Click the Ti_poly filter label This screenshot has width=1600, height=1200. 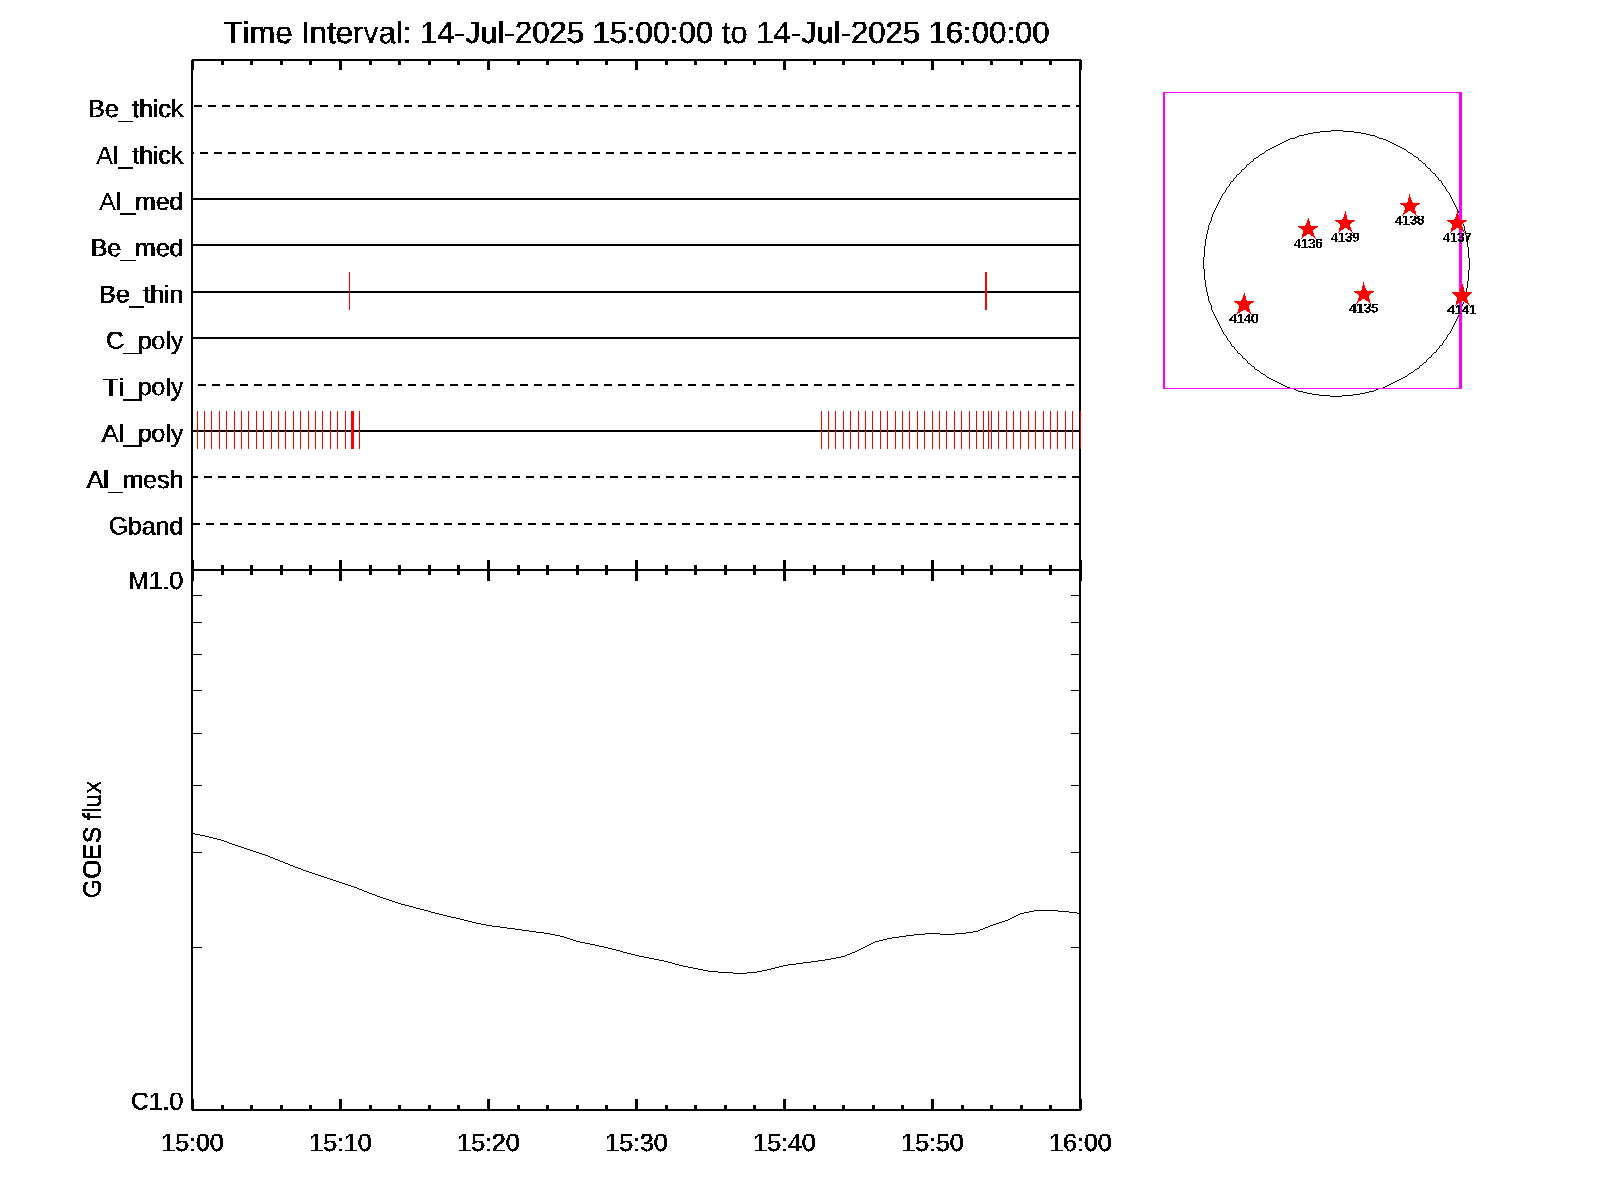click(143, 388)
